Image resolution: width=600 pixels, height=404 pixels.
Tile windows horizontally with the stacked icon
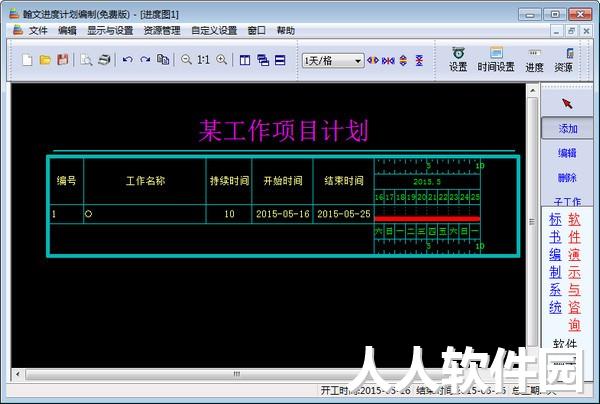280,60
